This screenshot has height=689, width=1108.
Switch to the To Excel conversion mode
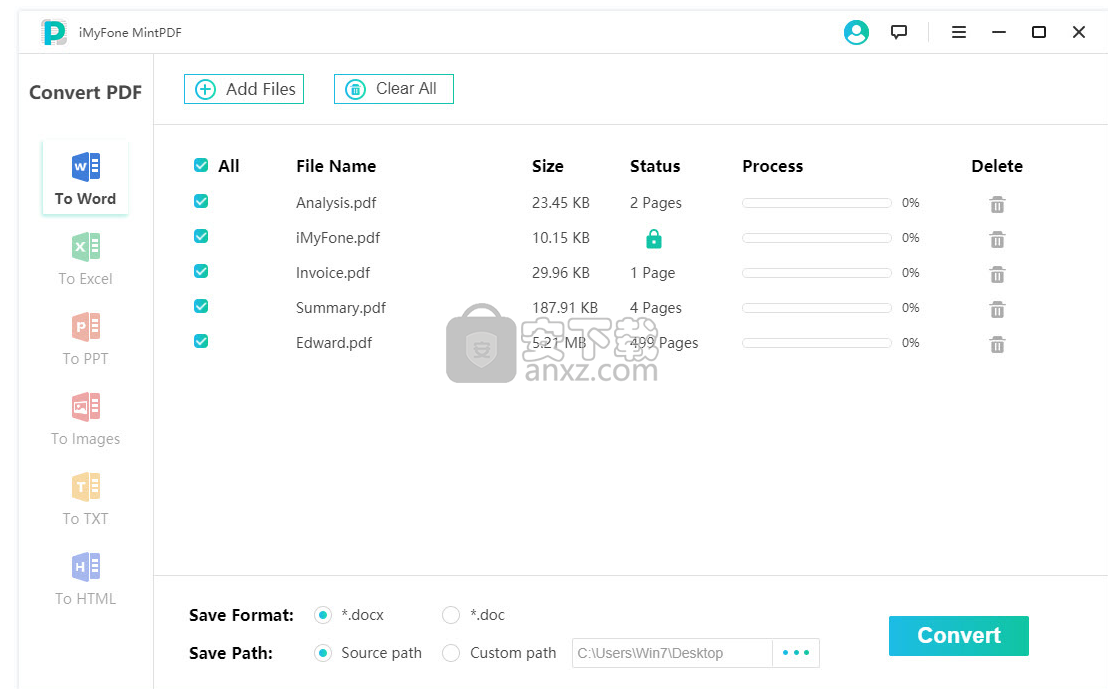86,259
